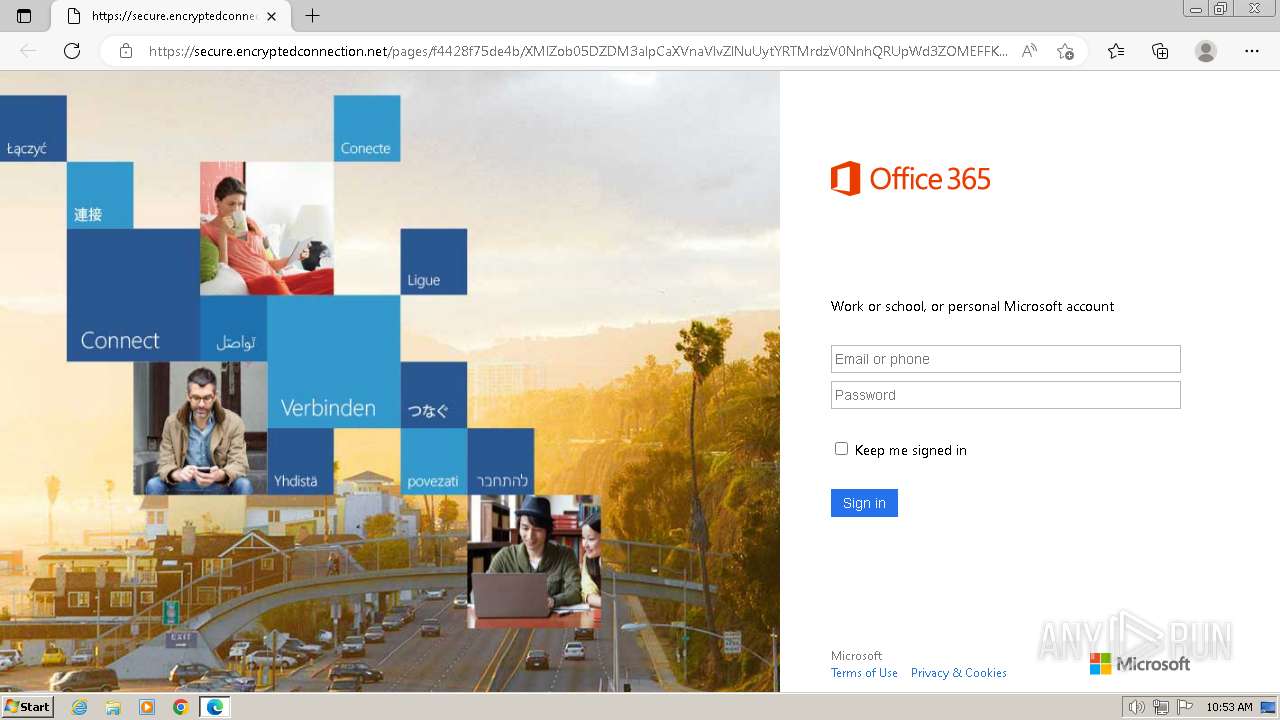Click the Łączyć tile
Viewport: 1280px width, 720px height.
[x=33, y=128]
